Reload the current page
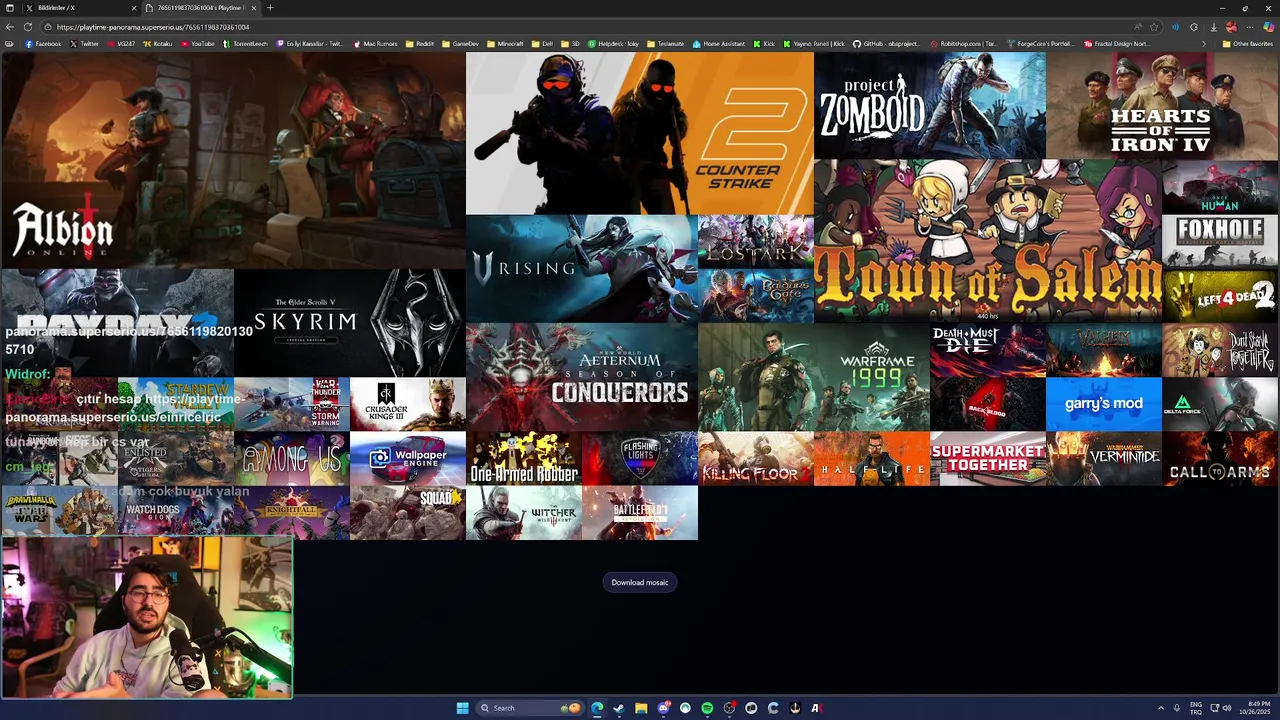This screenshot has width=1280, height=720. [28, 27]
